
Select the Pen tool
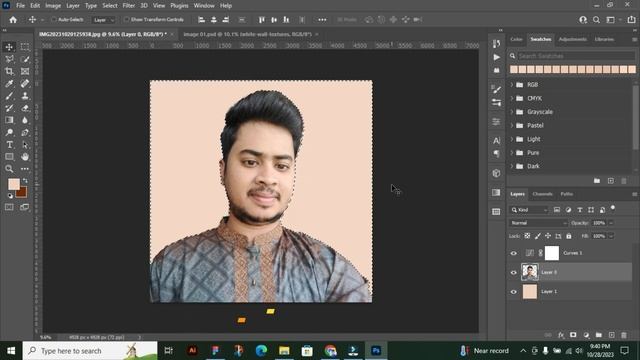coord(25,132)
